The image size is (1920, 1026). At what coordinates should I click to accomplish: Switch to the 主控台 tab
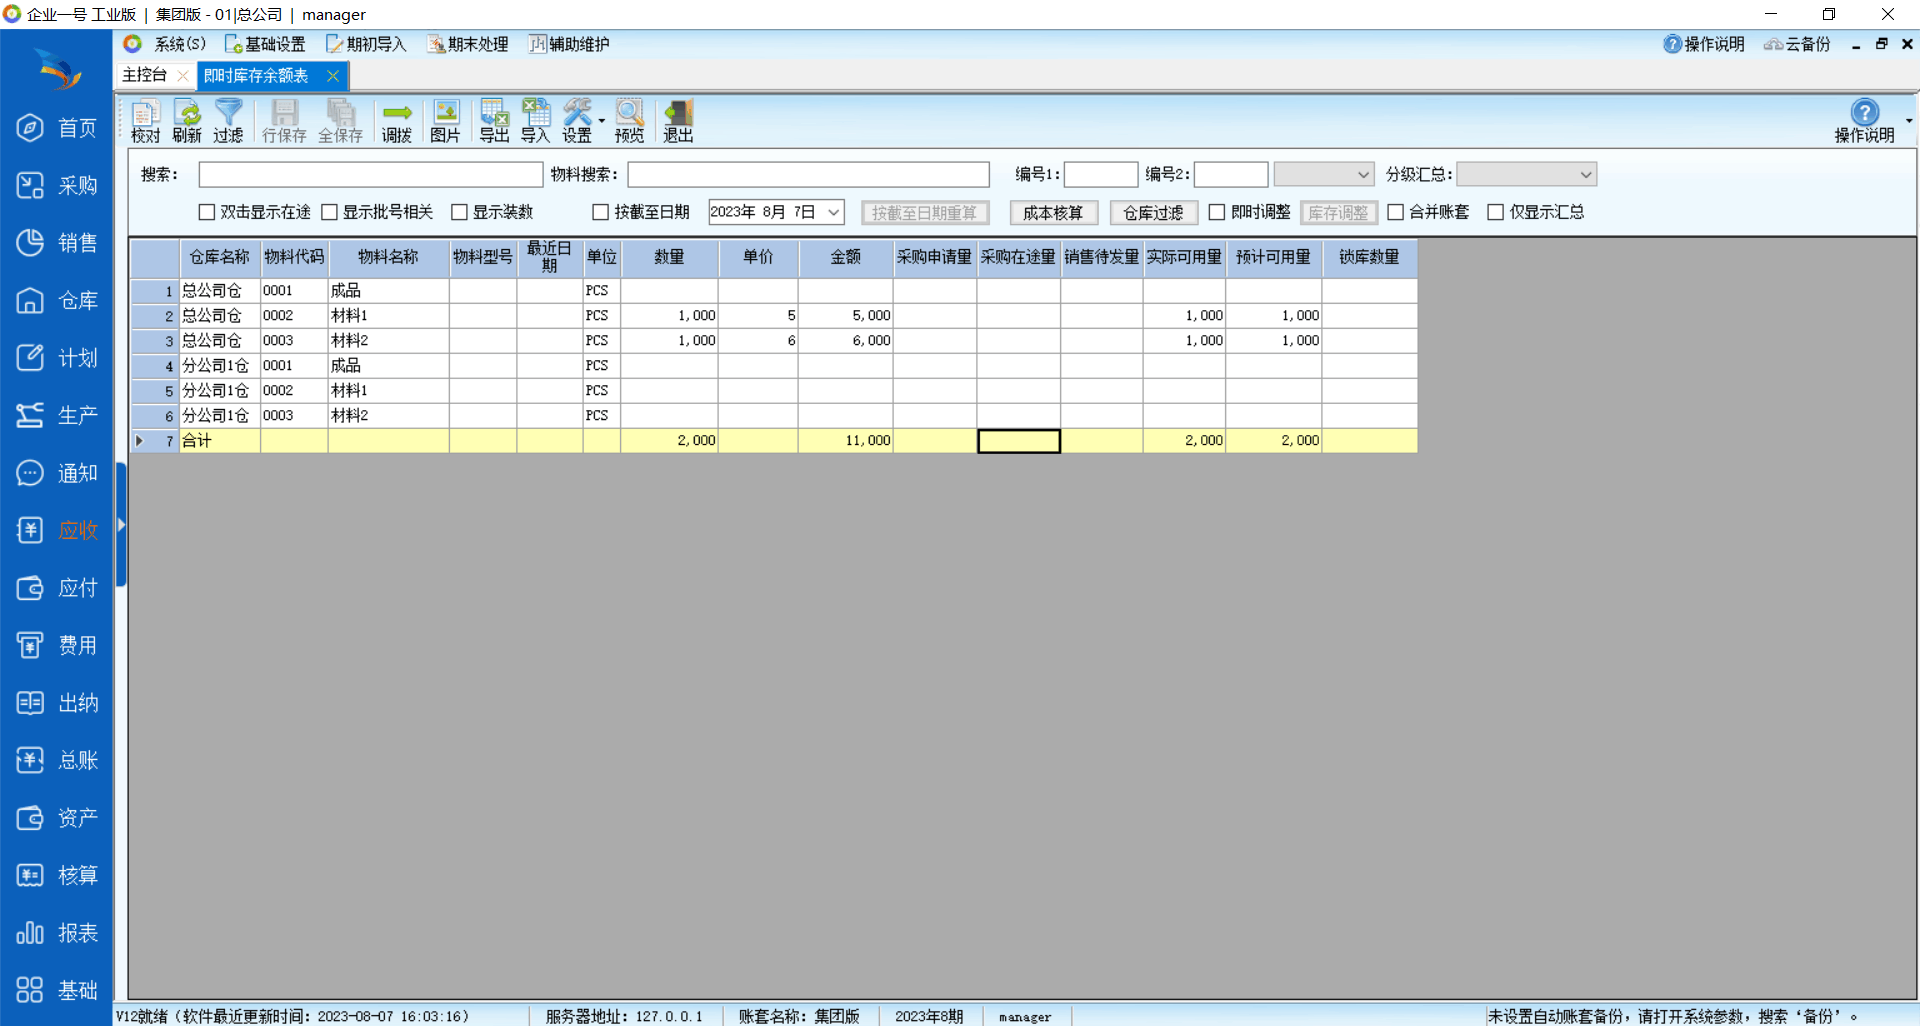coord(145,75)
